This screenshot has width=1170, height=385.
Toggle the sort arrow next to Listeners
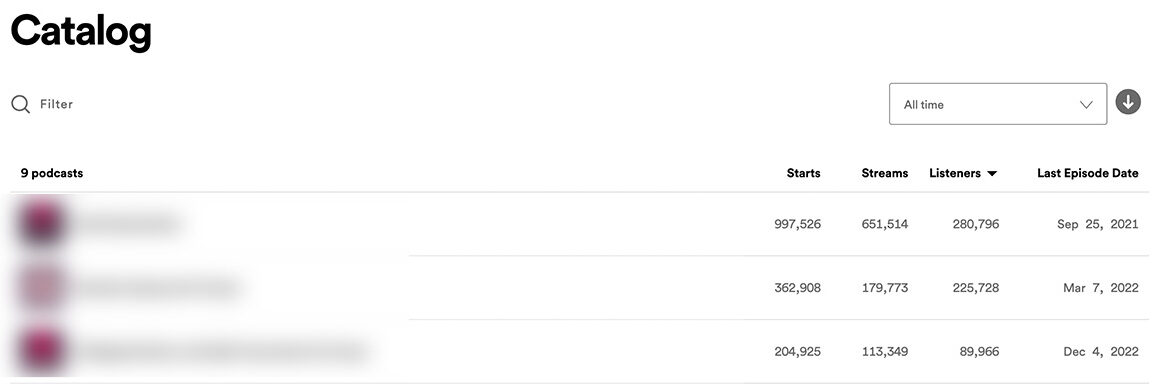[x=992, y=174]
